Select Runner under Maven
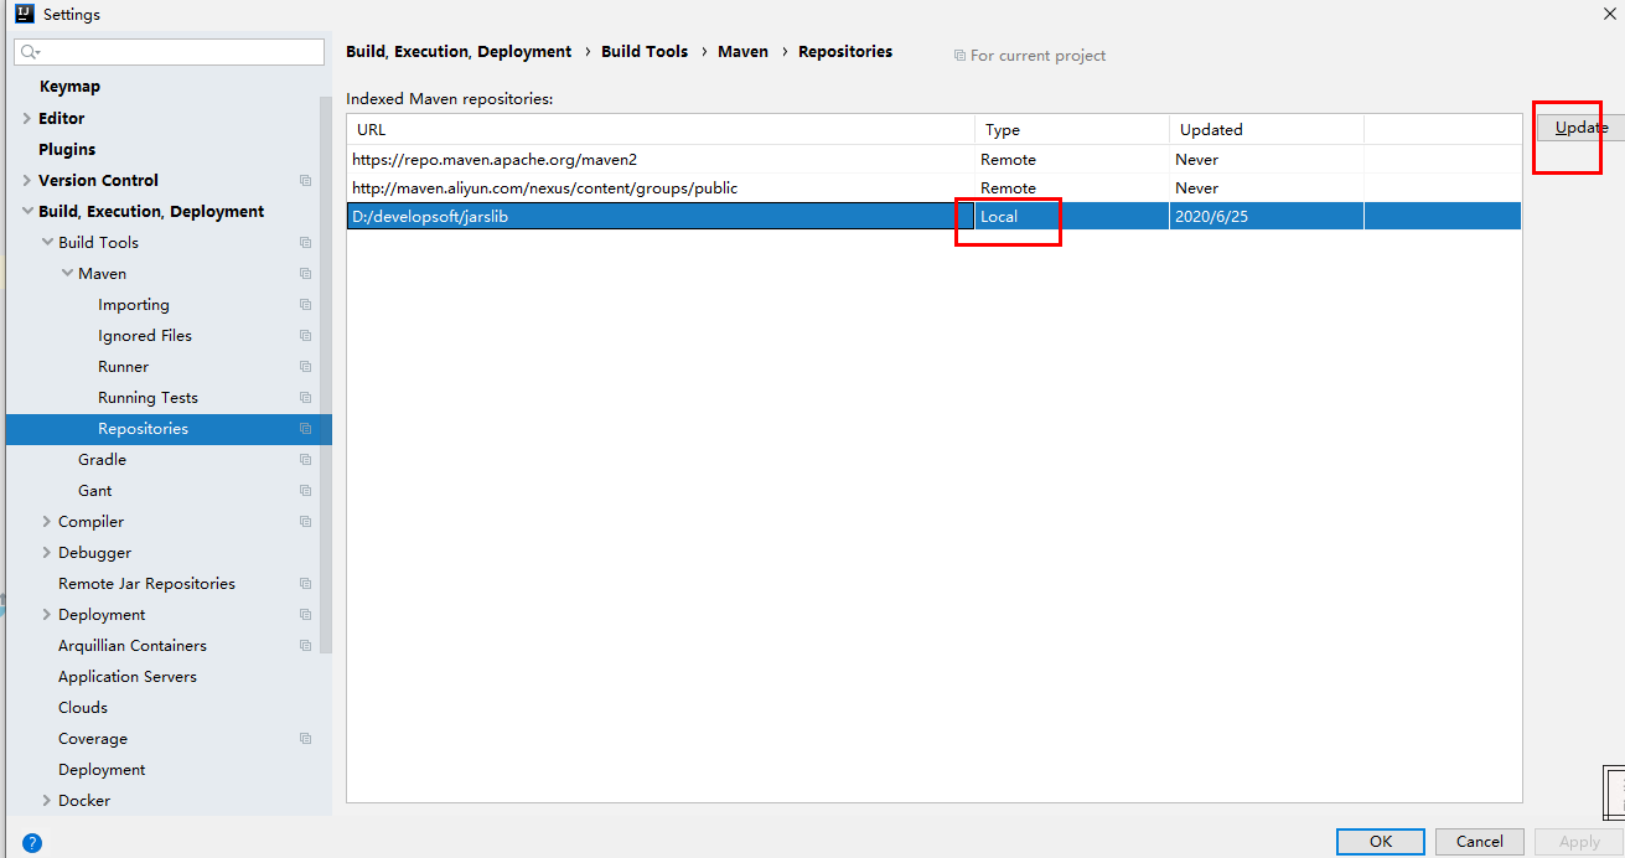The width and height of the screenshot is (1625, 858). click(x=123, y=367)
